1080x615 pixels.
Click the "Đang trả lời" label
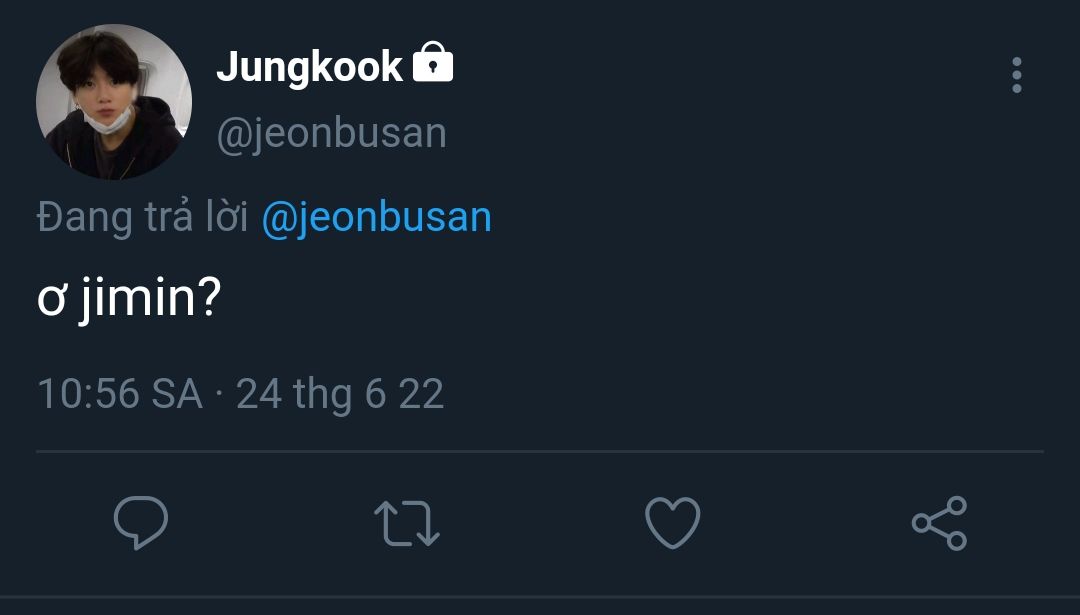(142, 217)
